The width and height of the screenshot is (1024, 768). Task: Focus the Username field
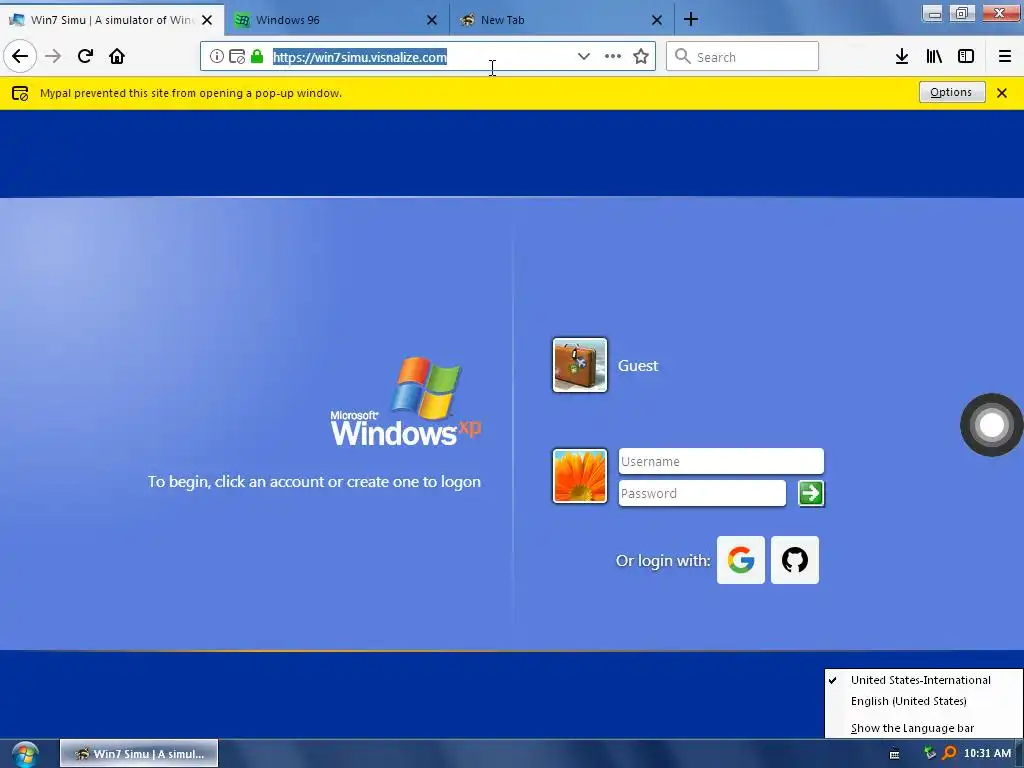(721, 461)
